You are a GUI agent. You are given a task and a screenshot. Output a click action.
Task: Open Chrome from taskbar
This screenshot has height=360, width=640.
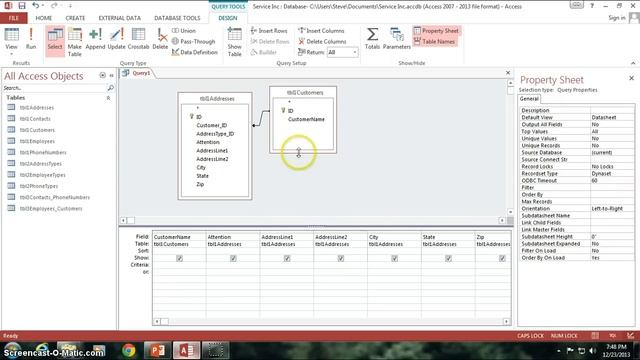(x=129, y=351)
